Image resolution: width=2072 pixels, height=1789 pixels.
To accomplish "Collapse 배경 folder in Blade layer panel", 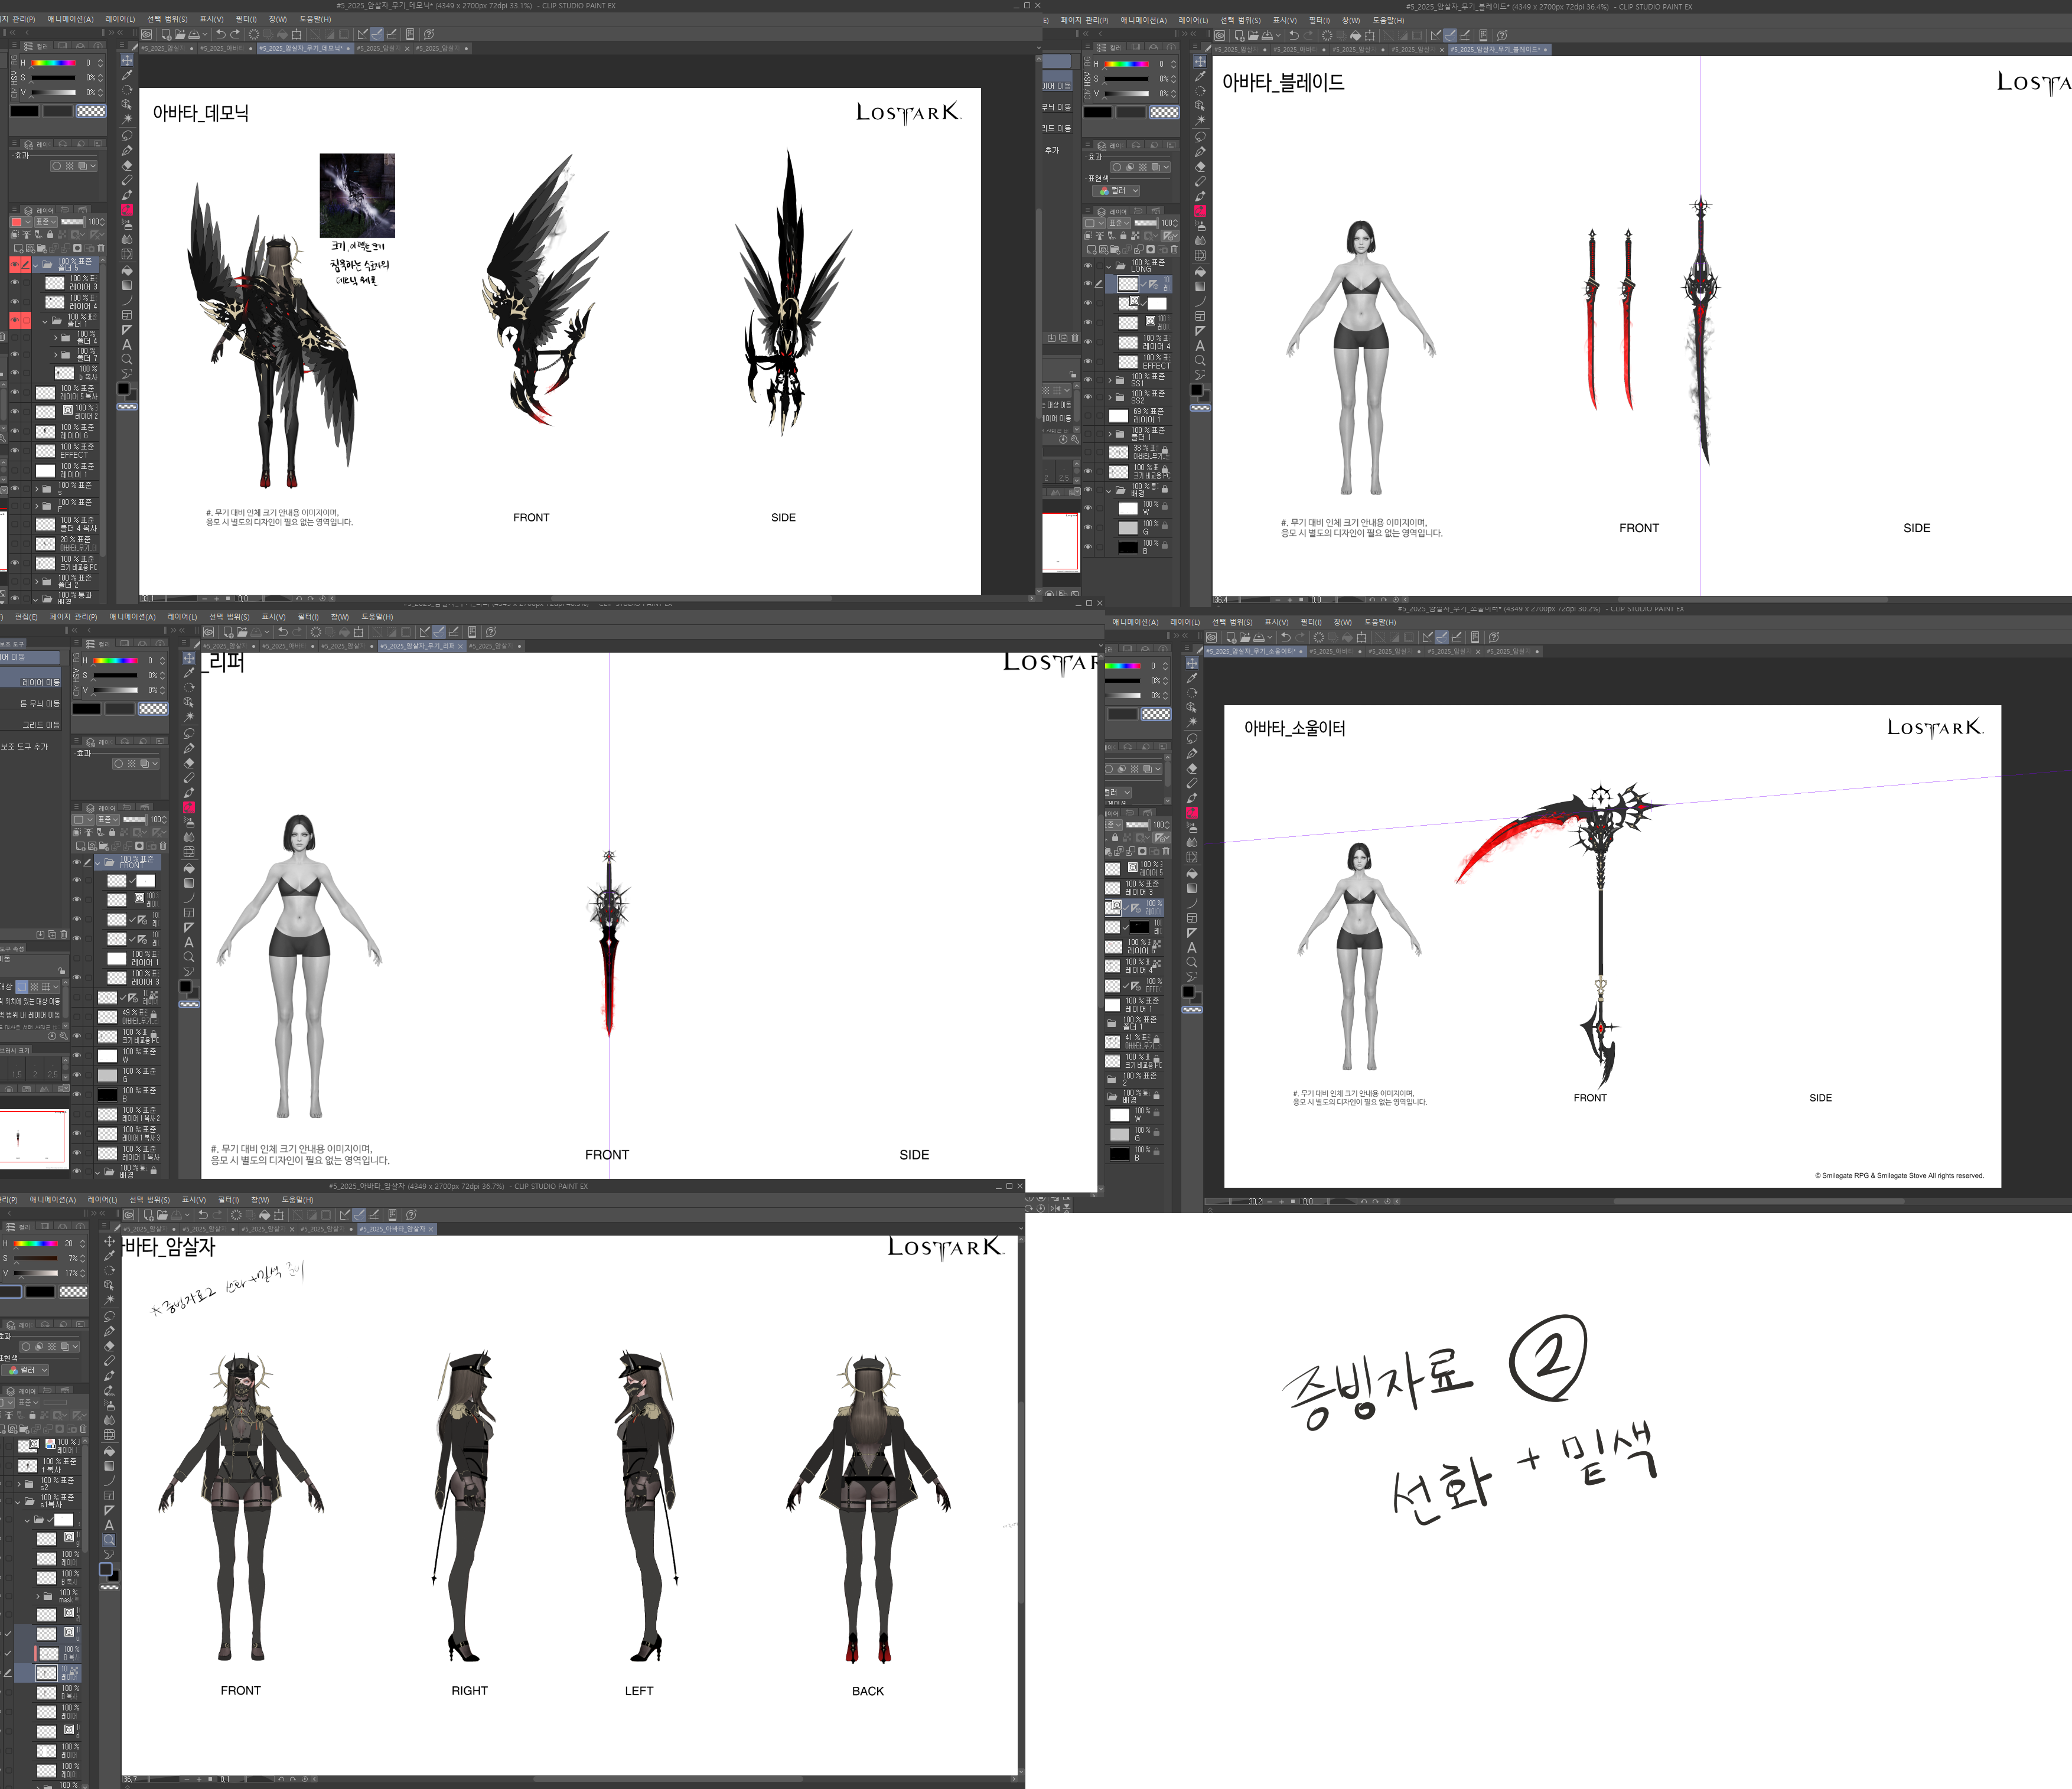I will [x=1109, y=491].
